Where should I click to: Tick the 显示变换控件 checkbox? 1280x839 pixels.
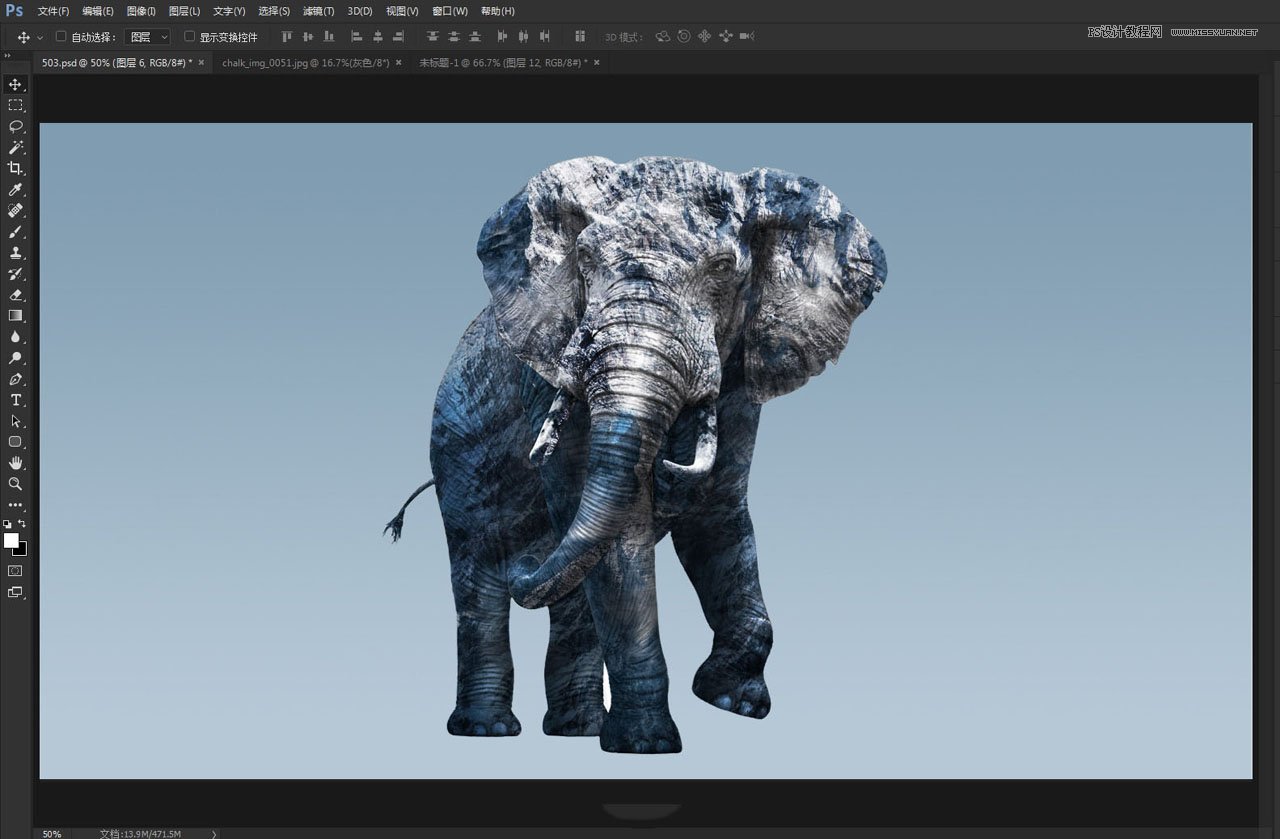click(189, 37)
